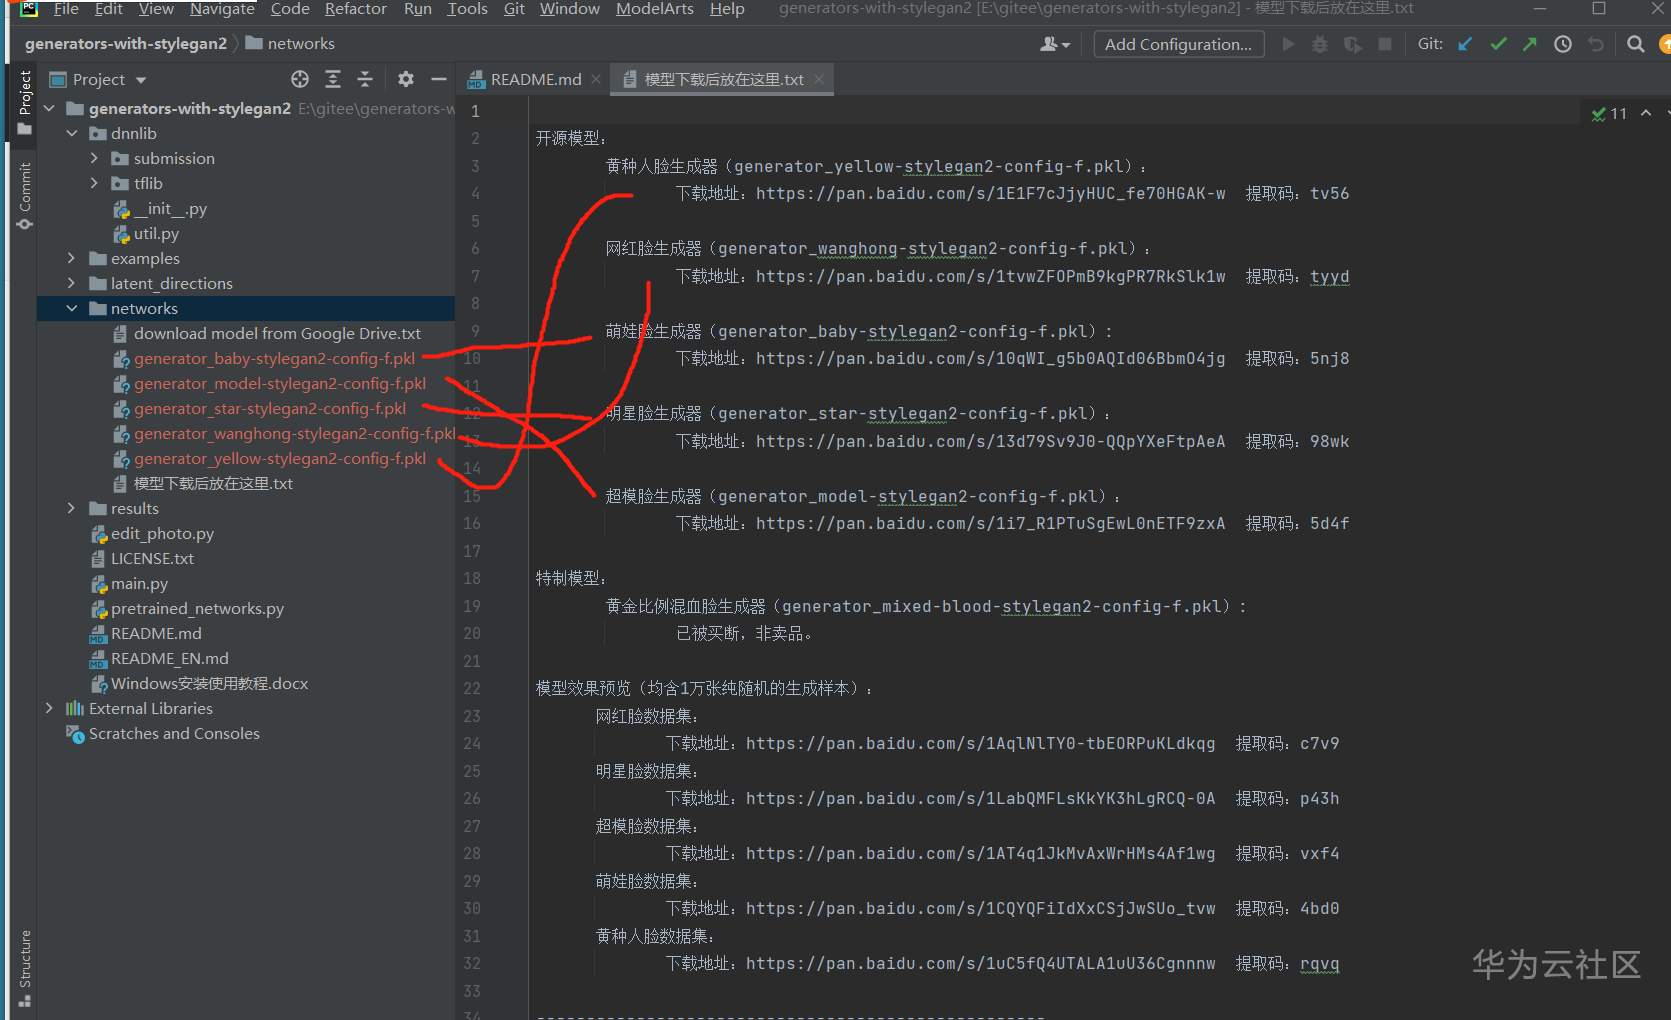This screenshot has width=1671, height=1020.
Task: Select generator_star-stylegan2-config-f.pkl file
Action: click(x=260, y=408)
